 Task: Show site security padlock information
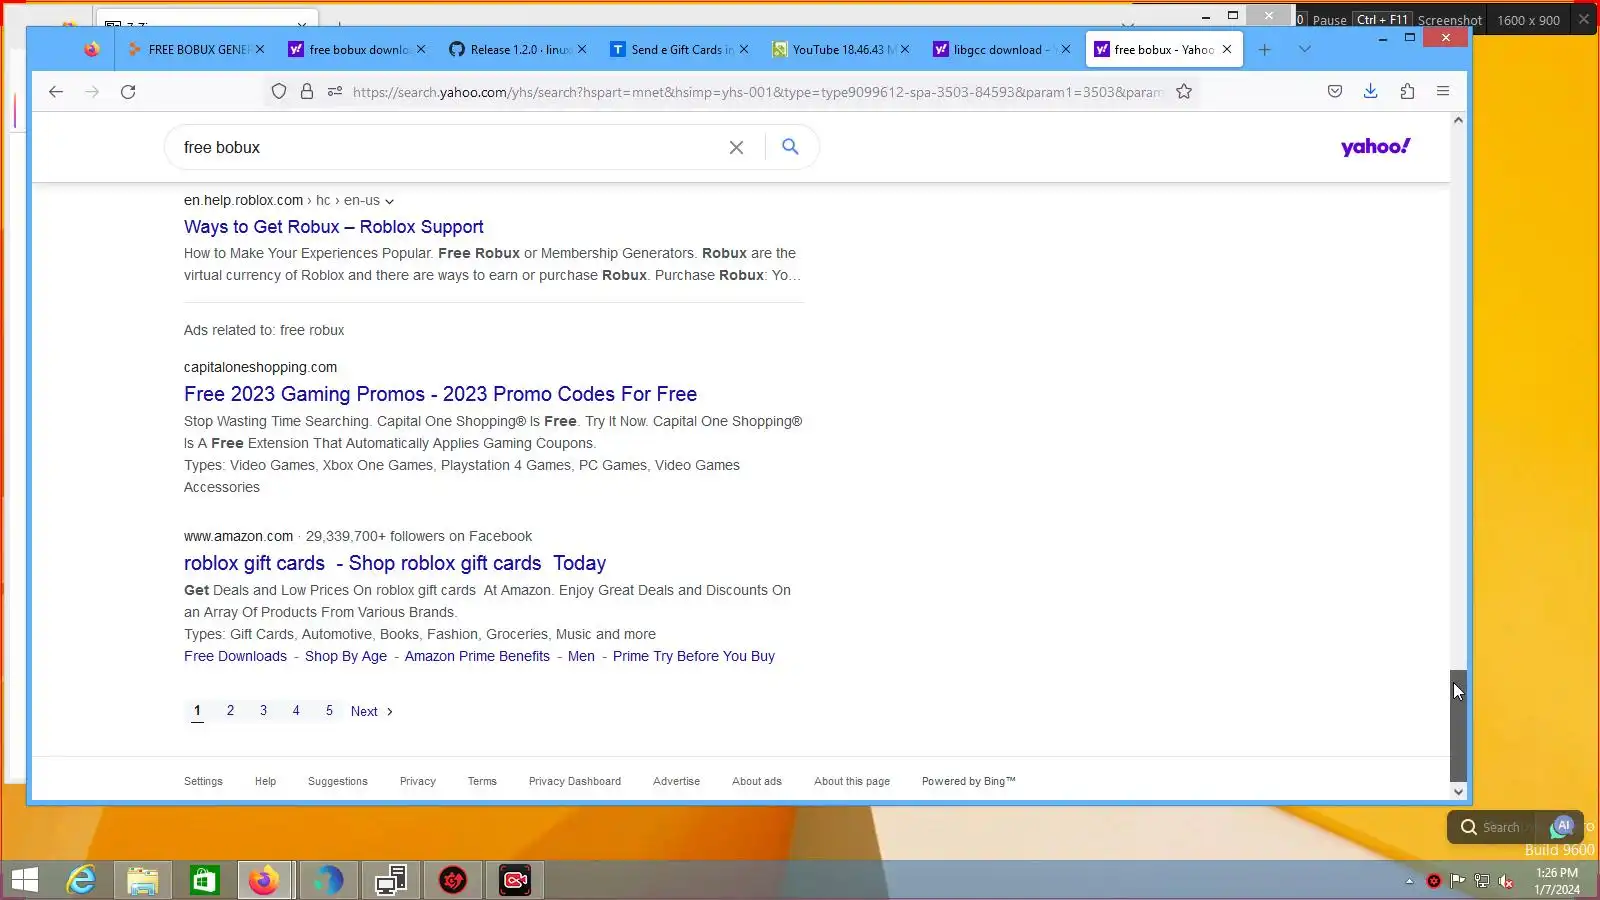pyautogui.click(x=307, y=92)
